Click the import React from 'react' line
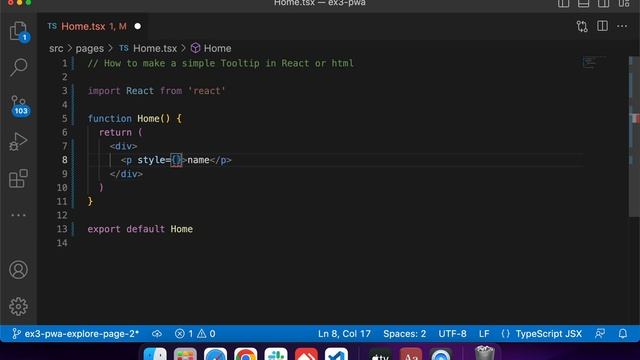The width and height of the screenshot is (640, 360). pyautogui.click(x=156, y=91)
